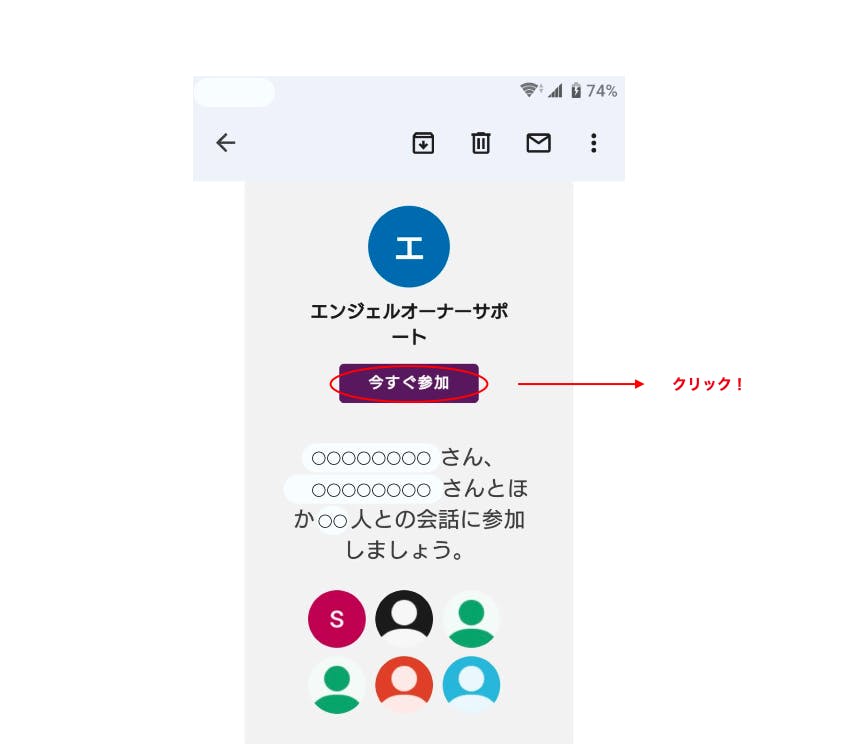The width and height of the screenshot is (862, 744).
Task: Select the blue エ workspace avatar
Action: pos(408,246)
